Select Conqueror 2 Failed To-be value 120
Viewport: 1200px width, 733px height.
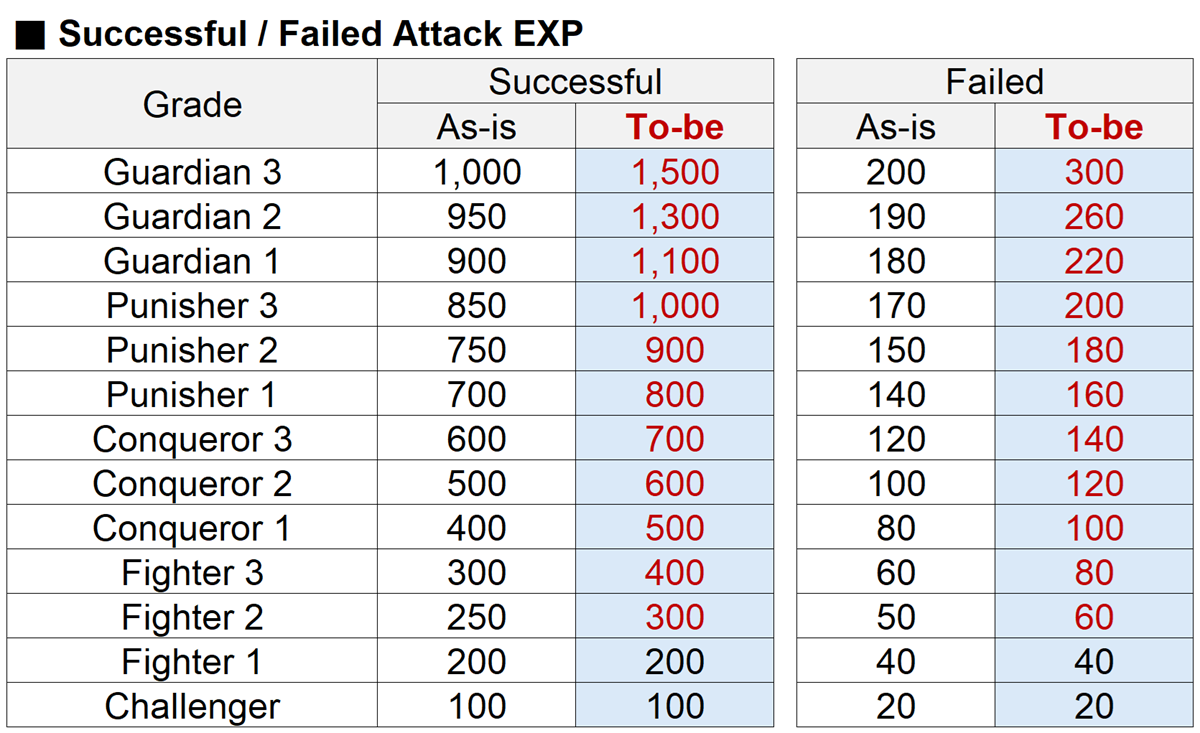[1094, 484]
